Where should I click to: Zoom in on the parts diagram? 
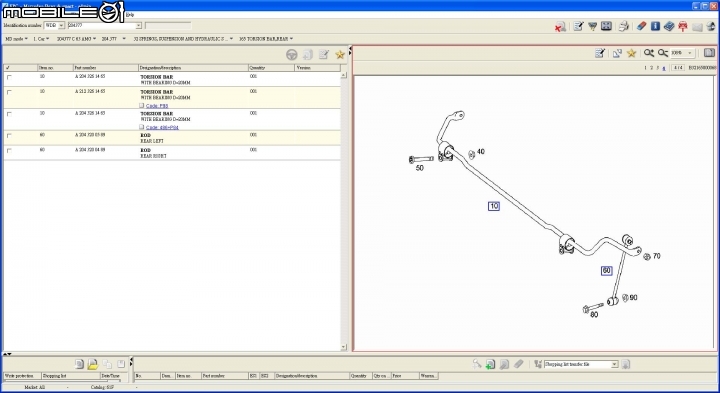click(648, 53)
